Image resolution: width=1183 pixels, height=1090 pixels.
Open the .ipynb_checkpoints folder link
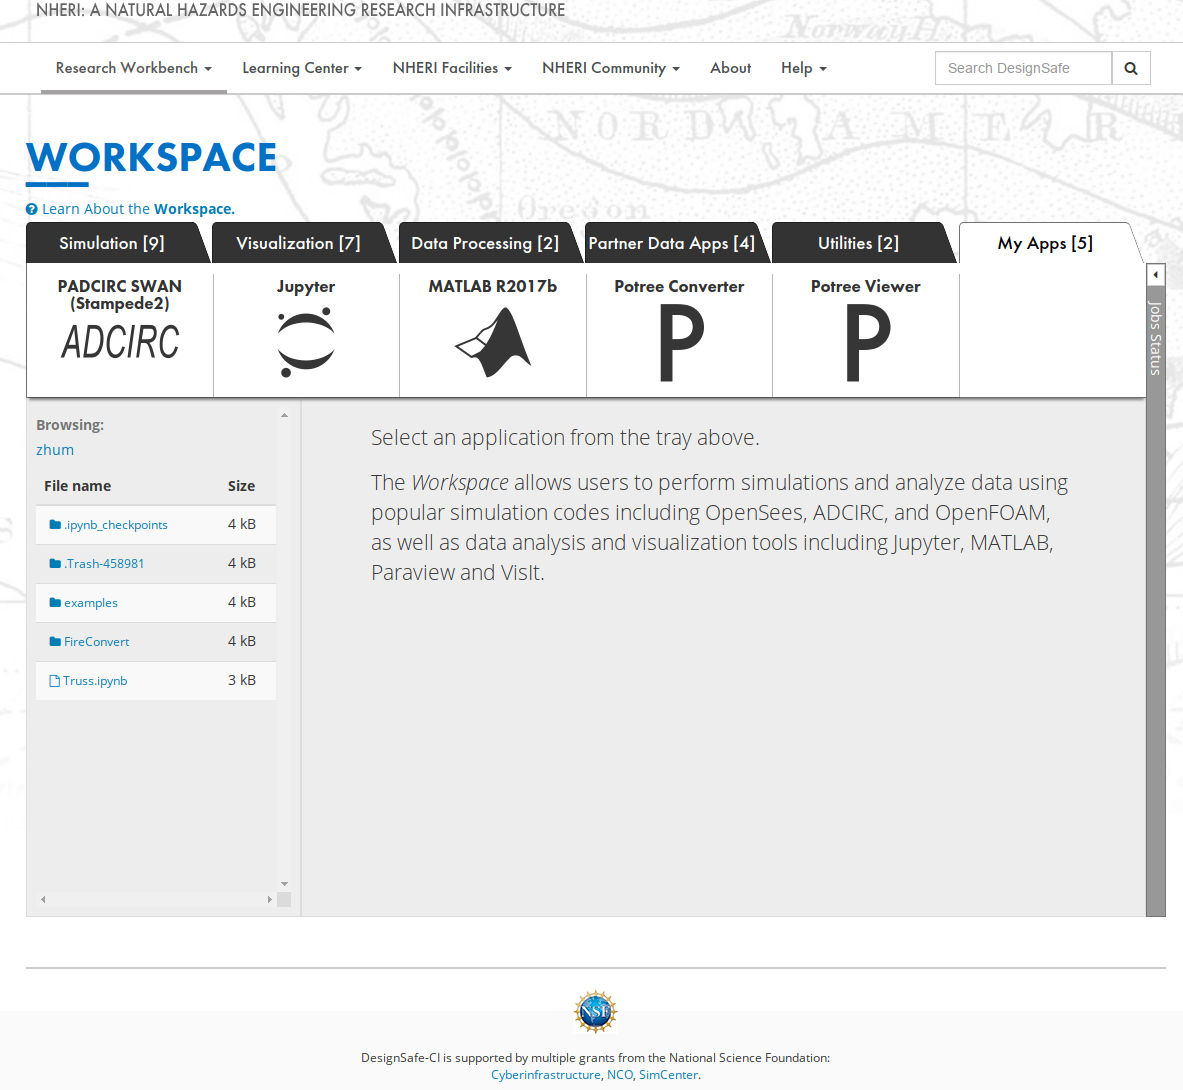pos(115,525)
